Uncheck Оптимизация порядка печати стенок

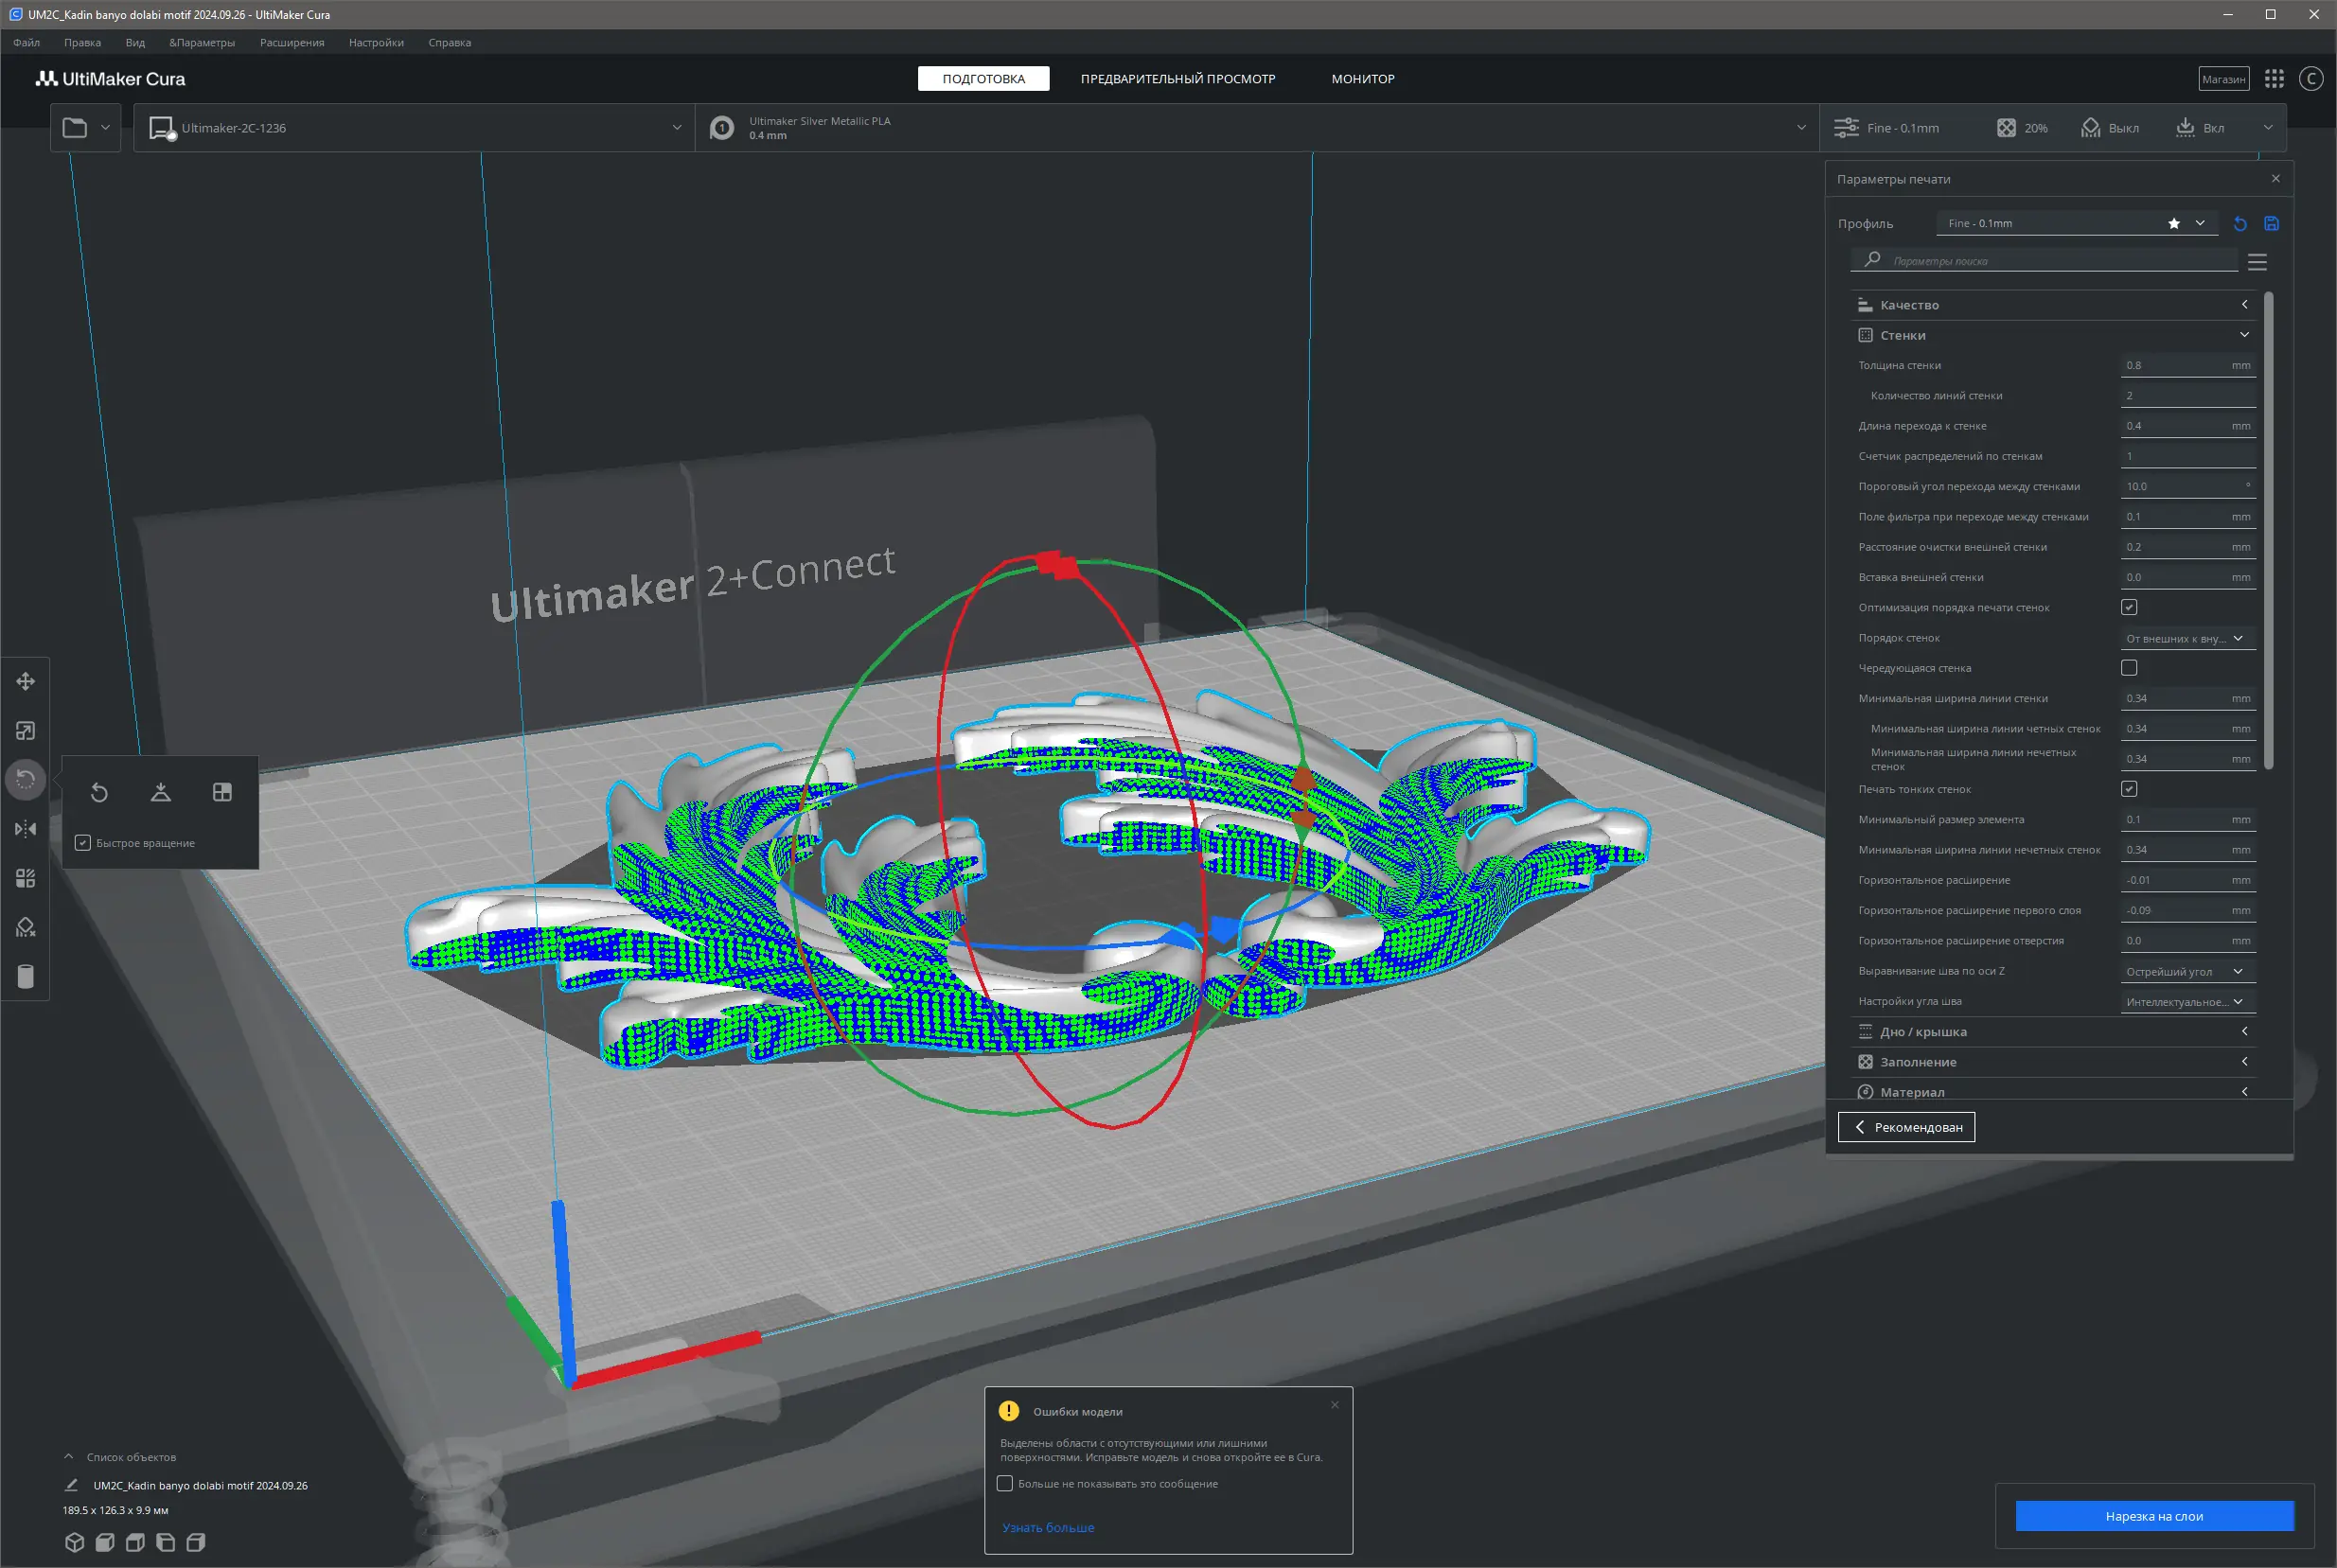click(2129, 607)
